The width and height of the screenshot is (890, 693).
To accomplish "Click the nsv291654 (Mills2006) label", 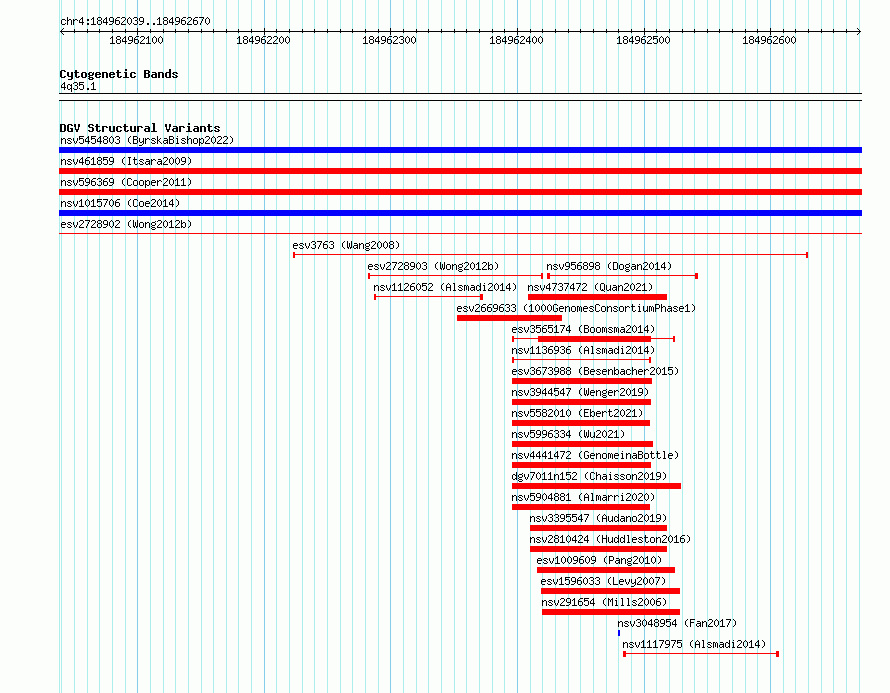I will coord(604,602).
